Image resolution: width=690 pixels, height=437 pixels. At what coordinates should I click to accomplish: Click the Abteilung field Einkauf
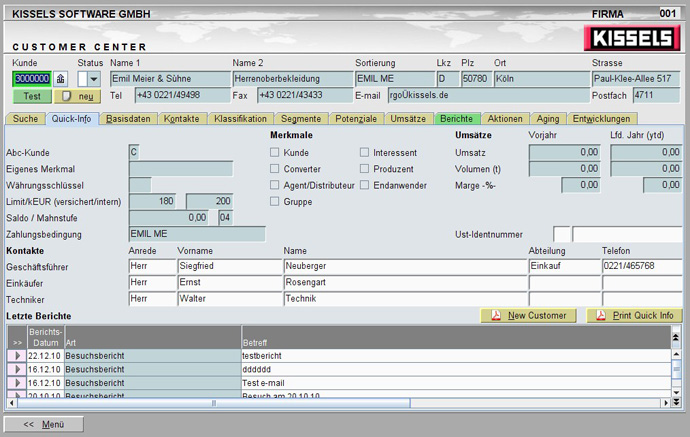[565, 266]
